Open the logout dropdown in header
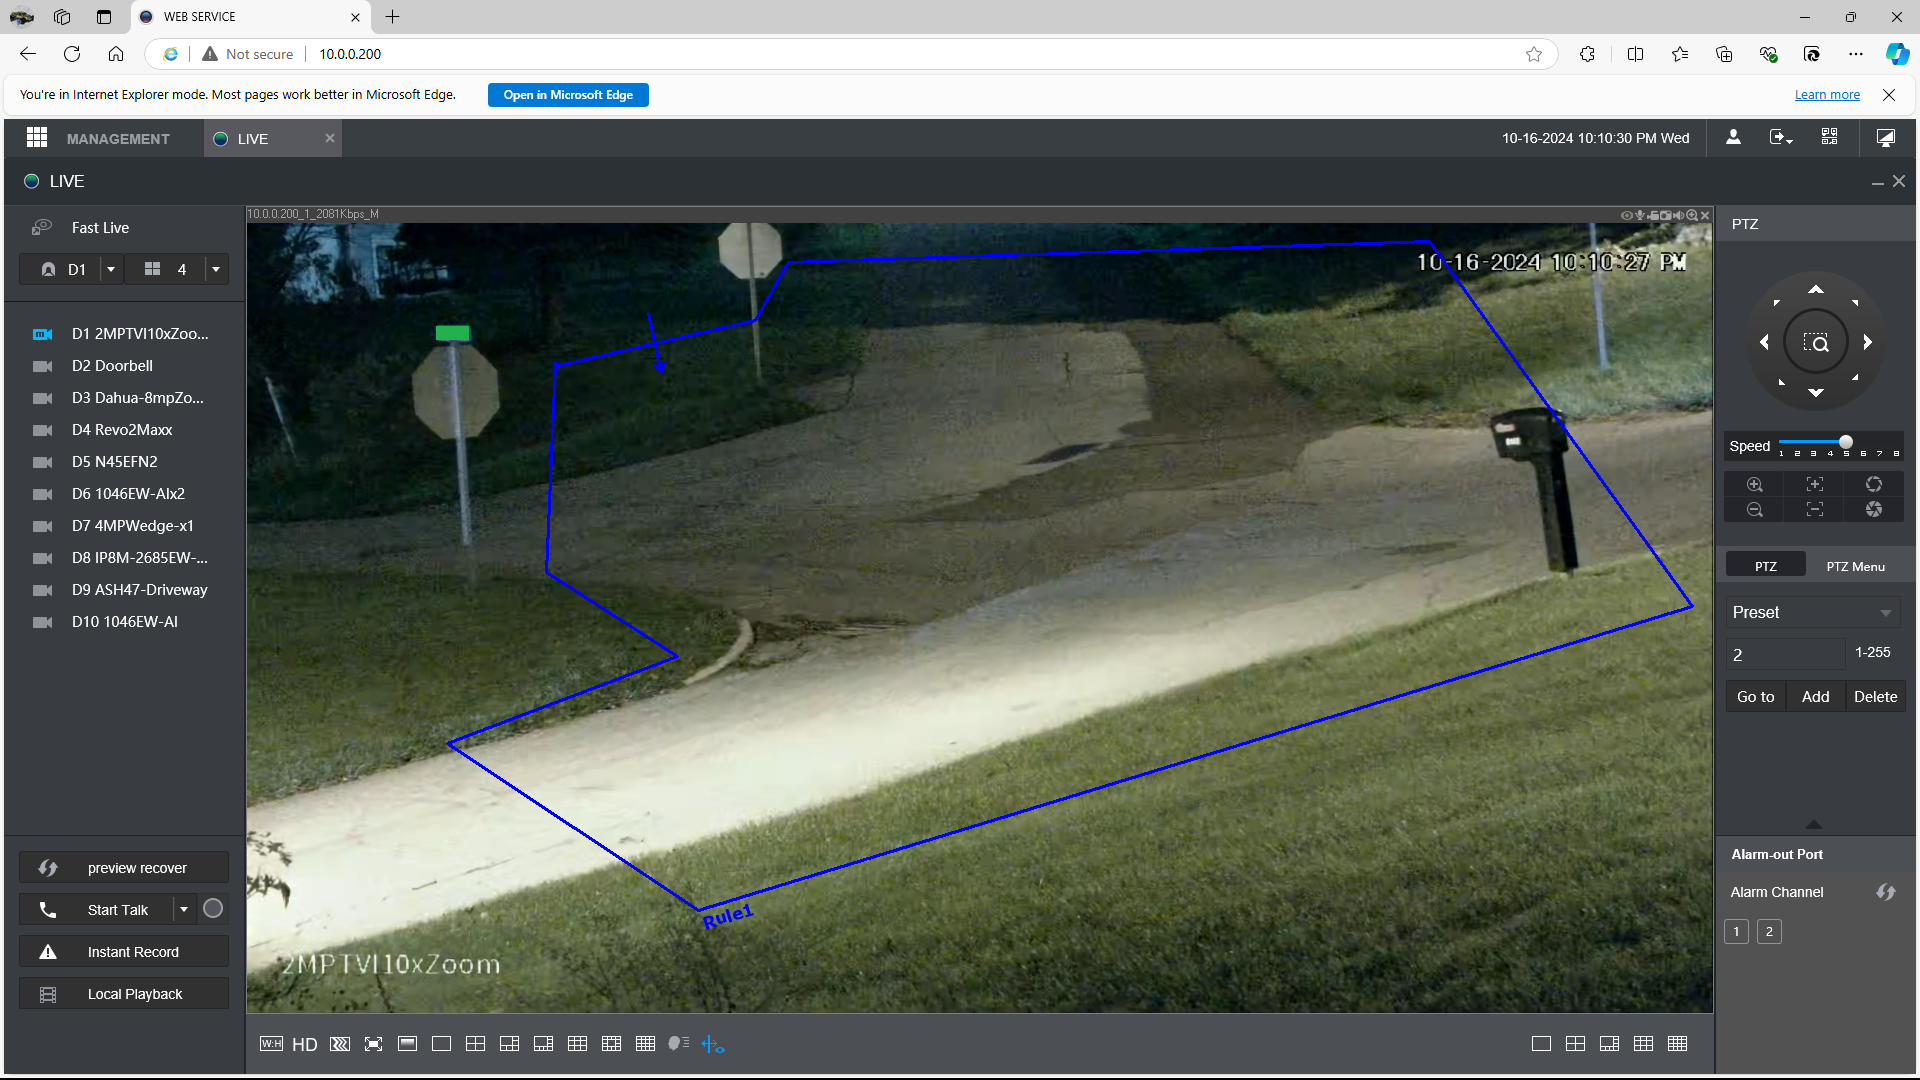This screenshot has width=1920, height=1080. 1781,138
